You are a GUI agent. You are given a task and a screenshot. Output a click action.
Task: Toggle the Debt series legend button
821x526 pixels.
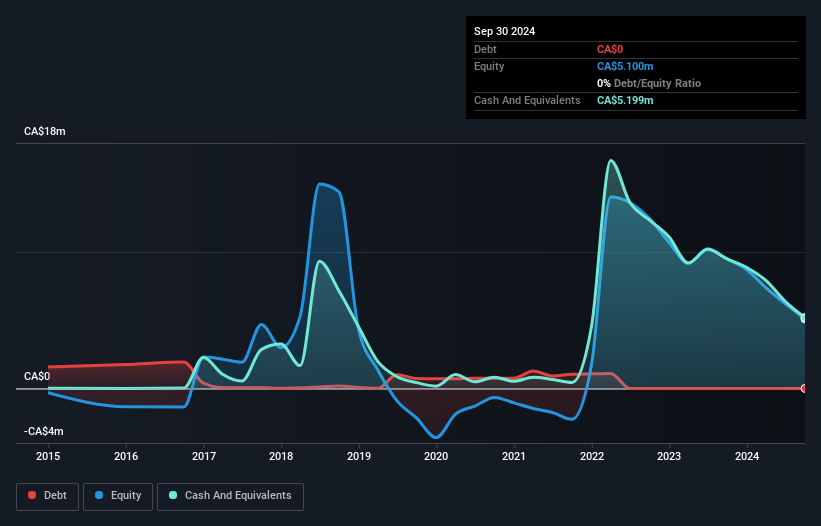[48, 496]
